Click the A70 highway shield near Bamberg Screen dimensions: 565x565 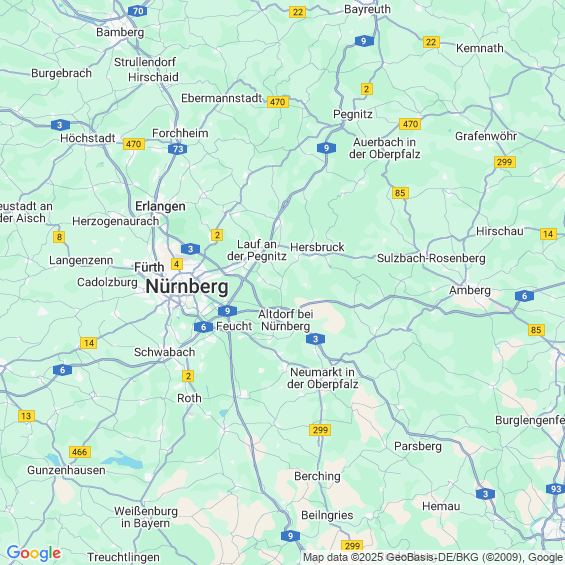pyautogui.click(x=137, y=11)
